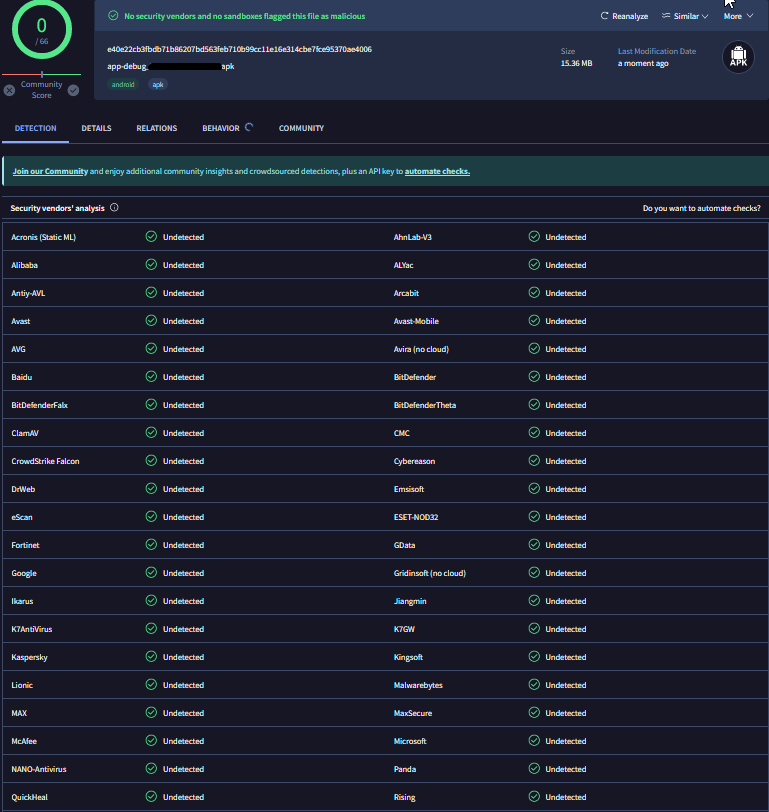Click the Undetected checkmark icon for Microsoft
This screenshot has width=769, height=812.
[x=534, y=741]
